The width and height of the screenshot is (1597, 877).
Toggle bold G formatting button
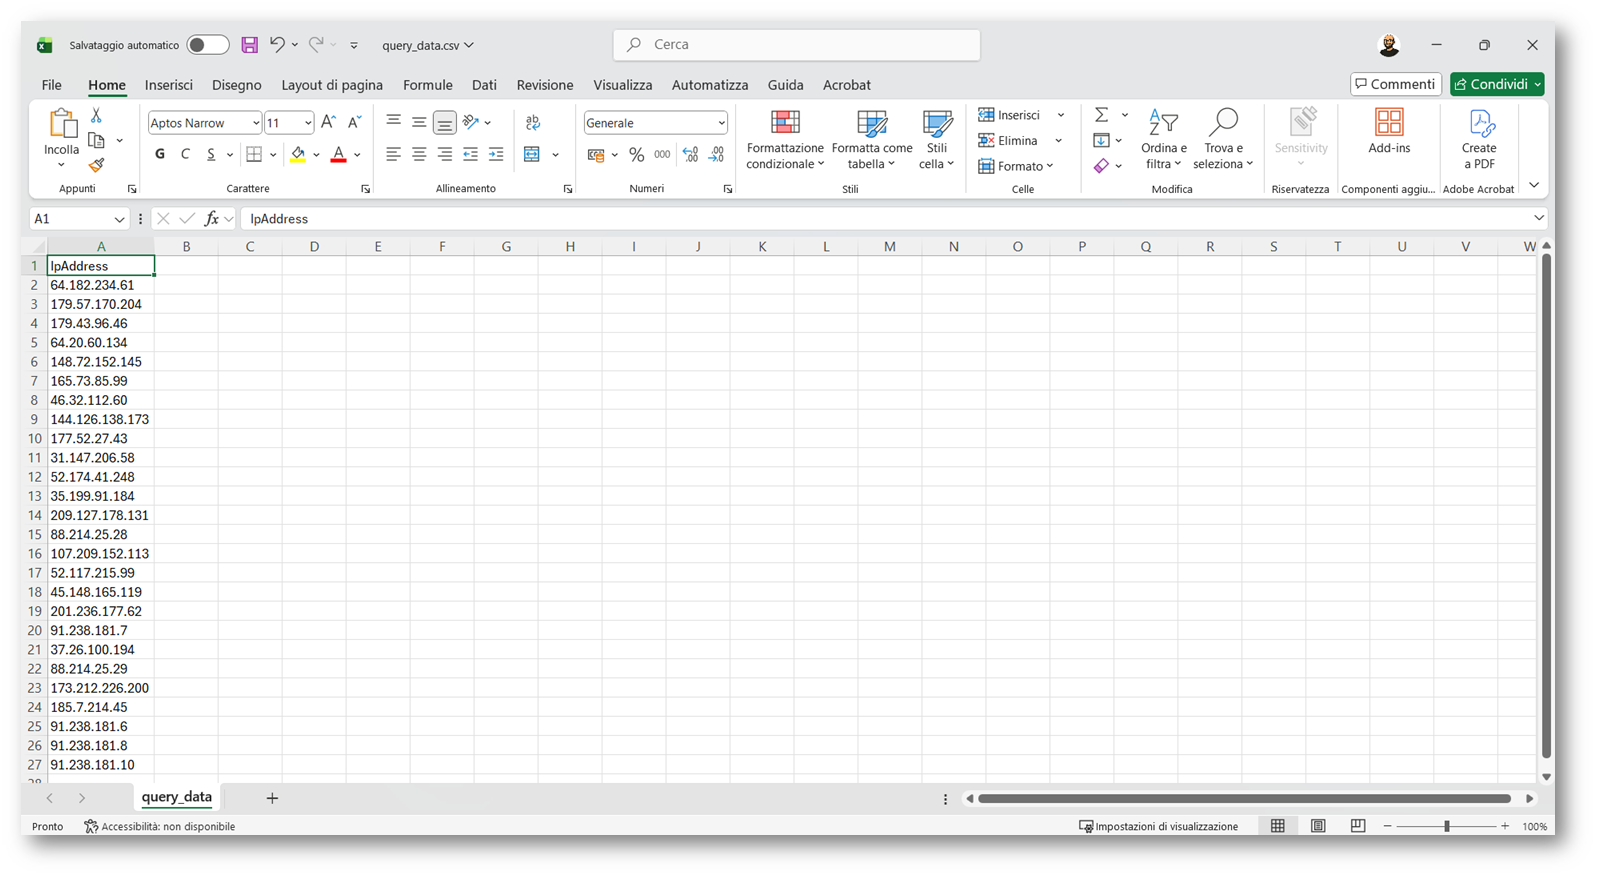coord(160,154)
